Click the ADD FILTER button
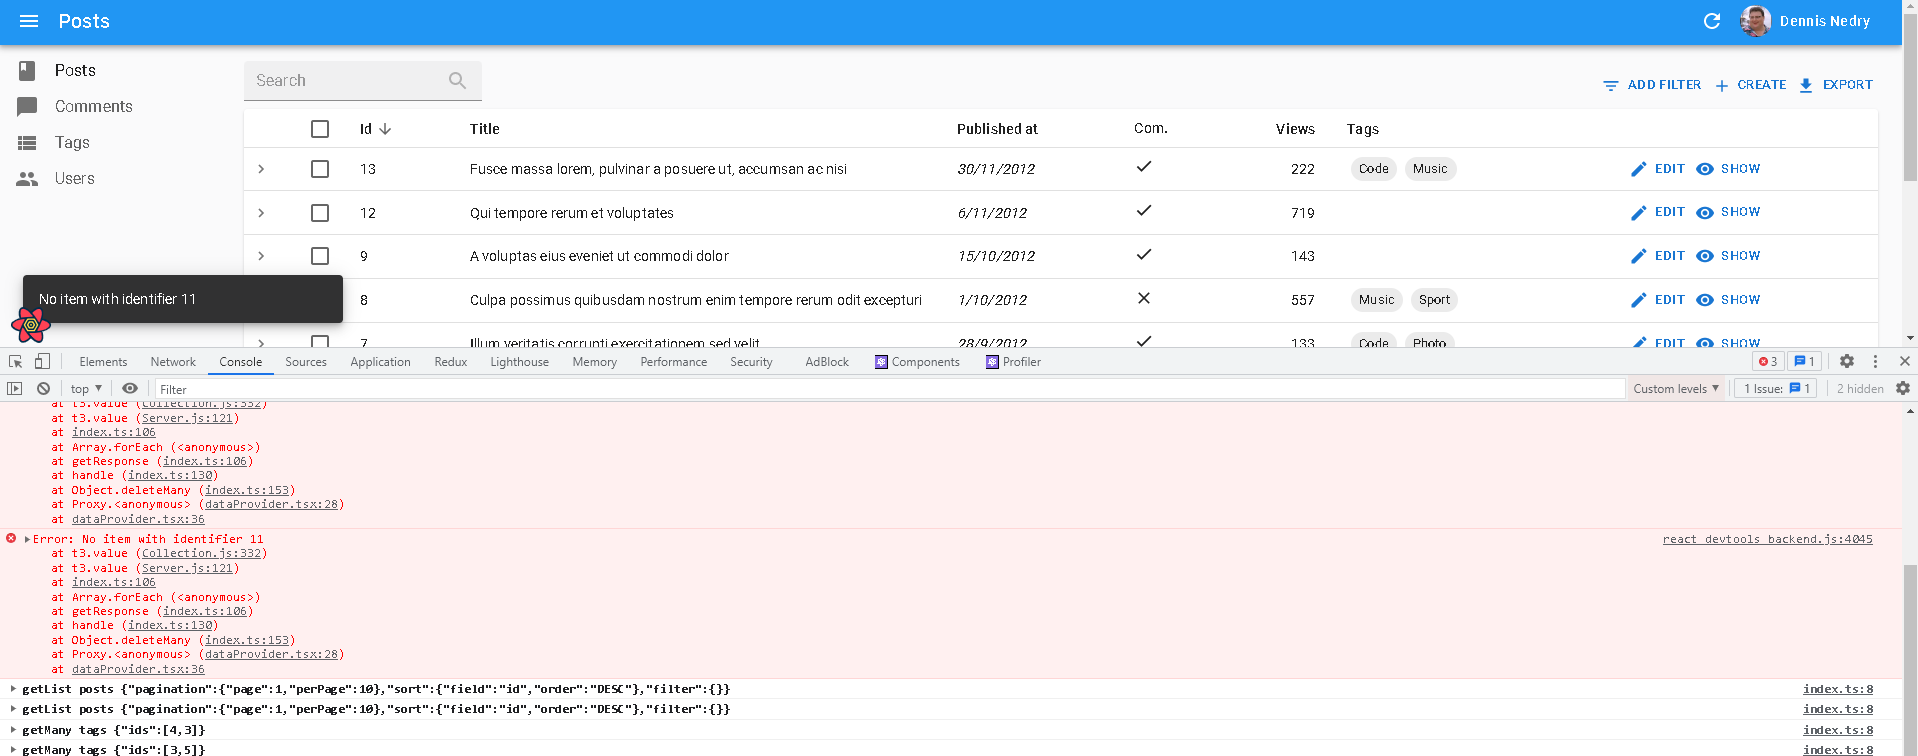 click(1652, 85)
